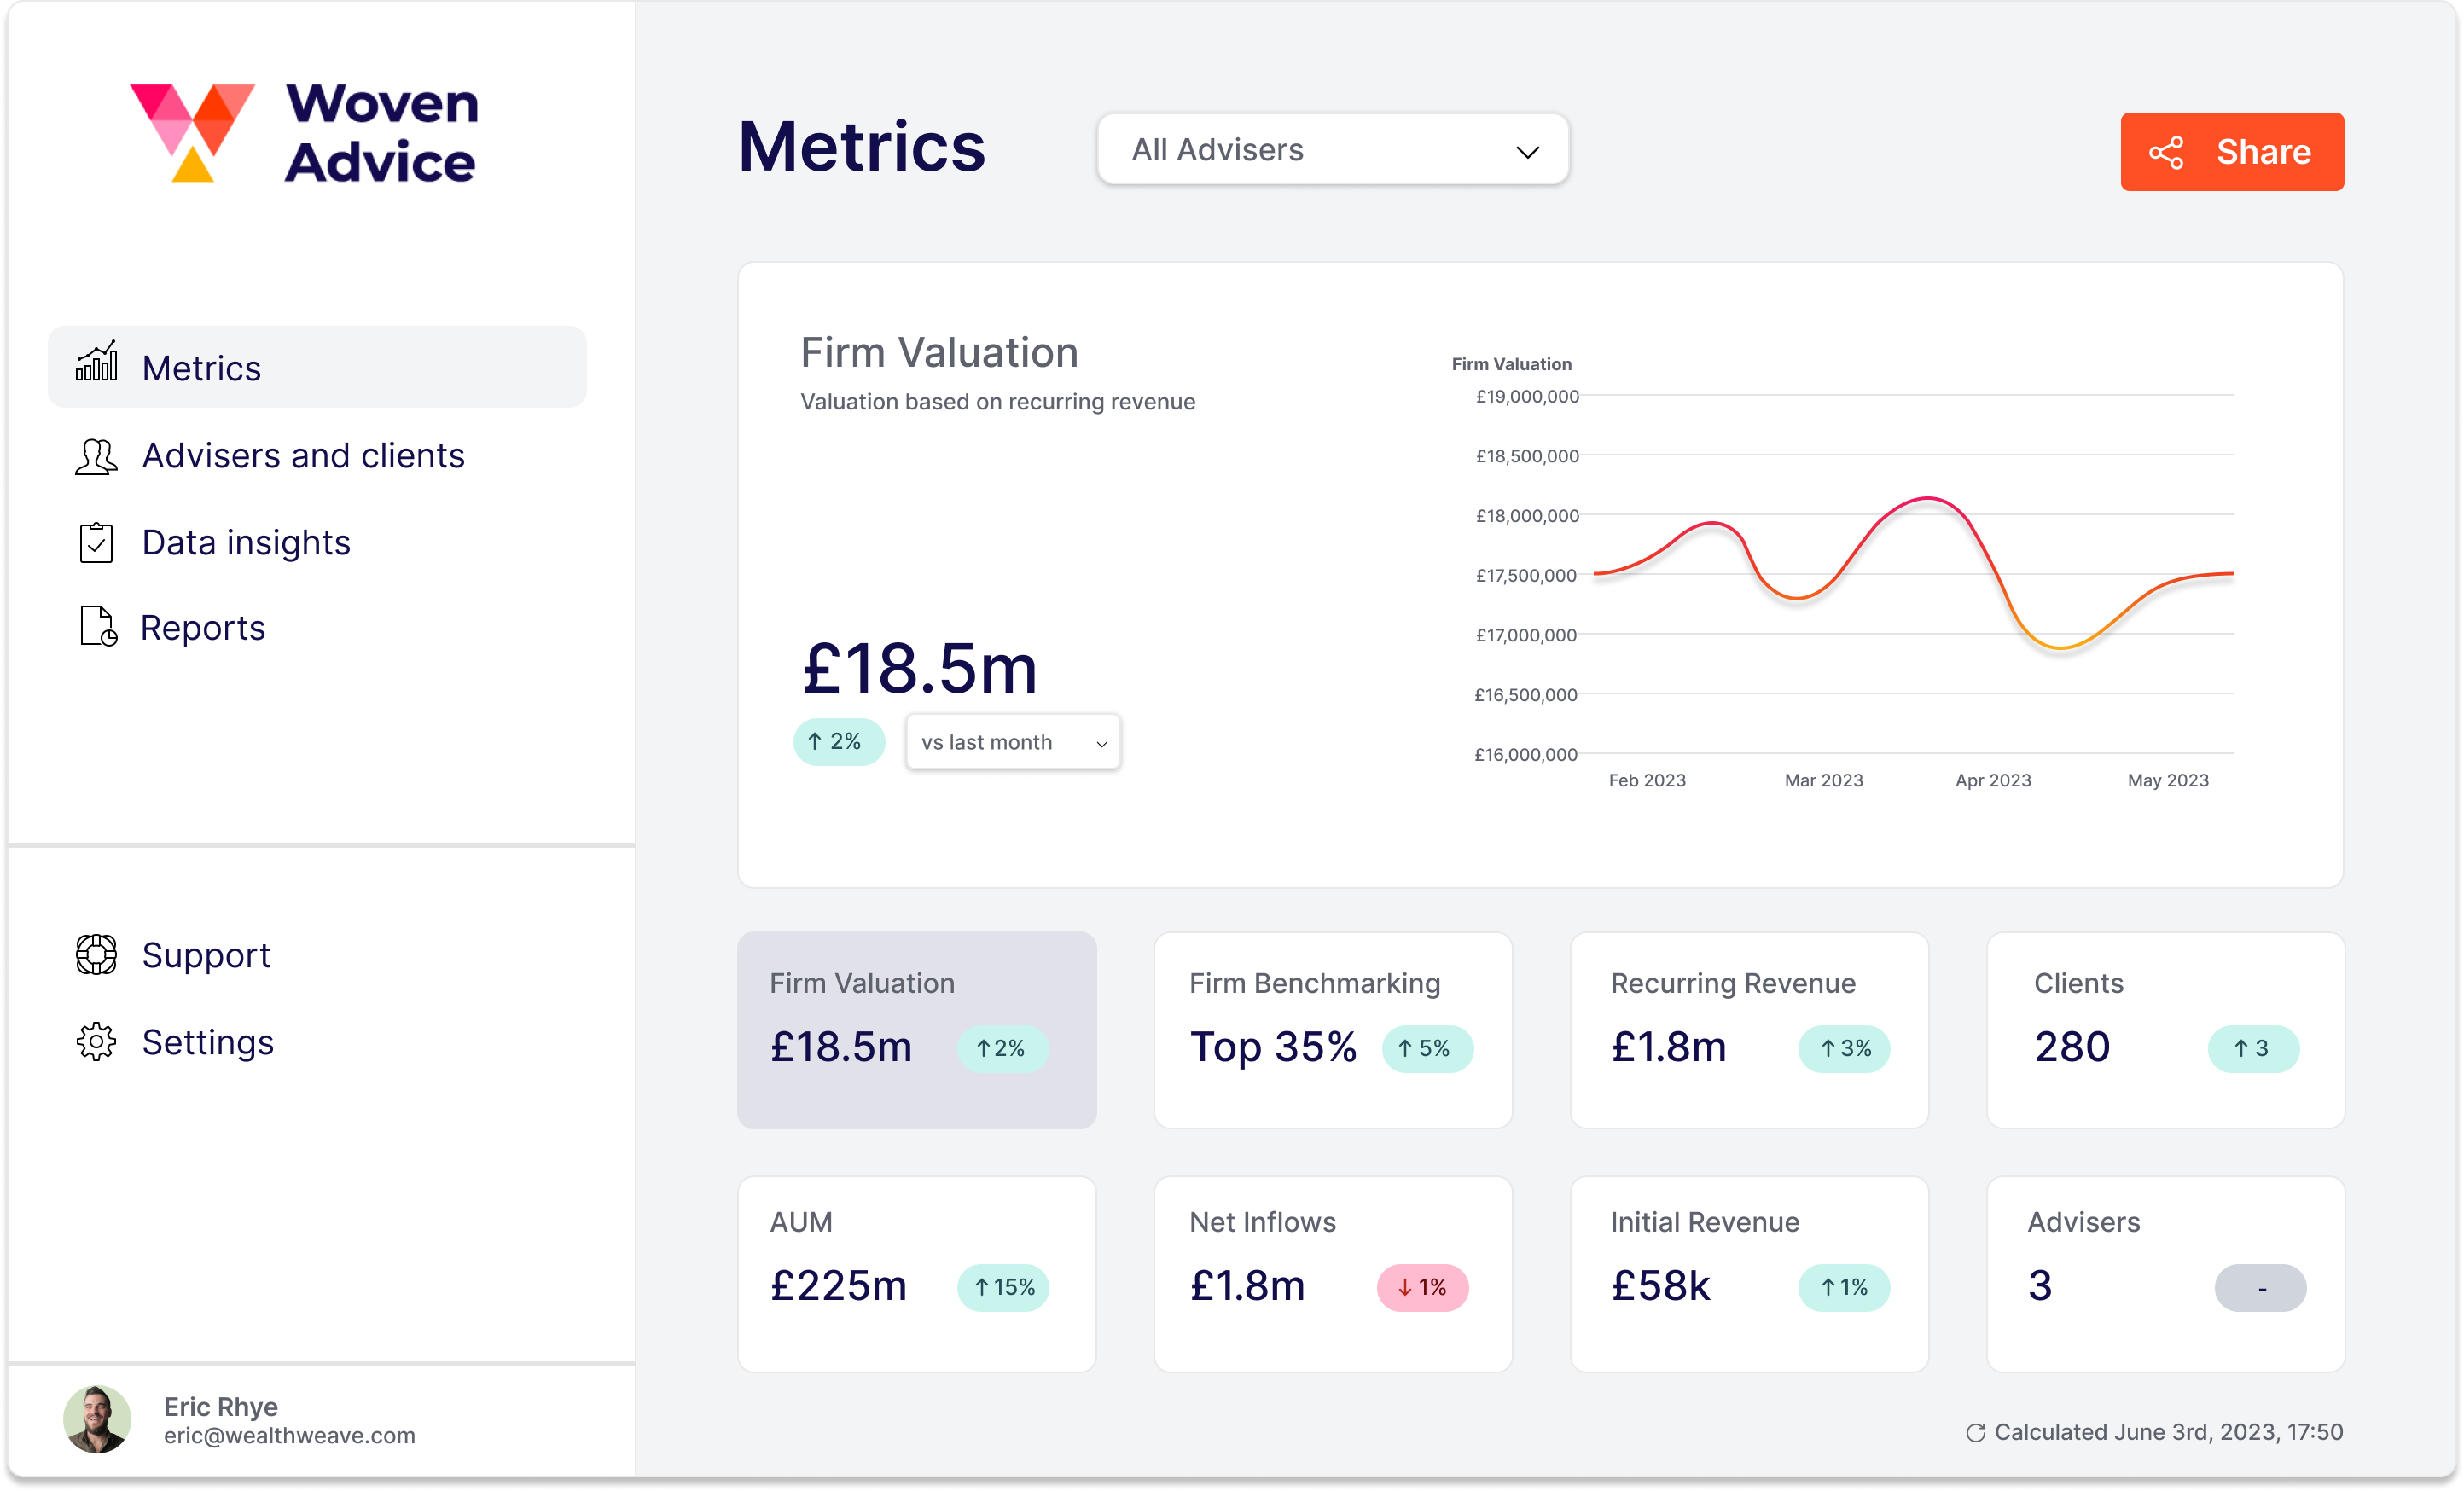Open the All Advisers dropdown
Image resolution: width=2464 pixels, height=1491 pixels.
[1333, 149]
